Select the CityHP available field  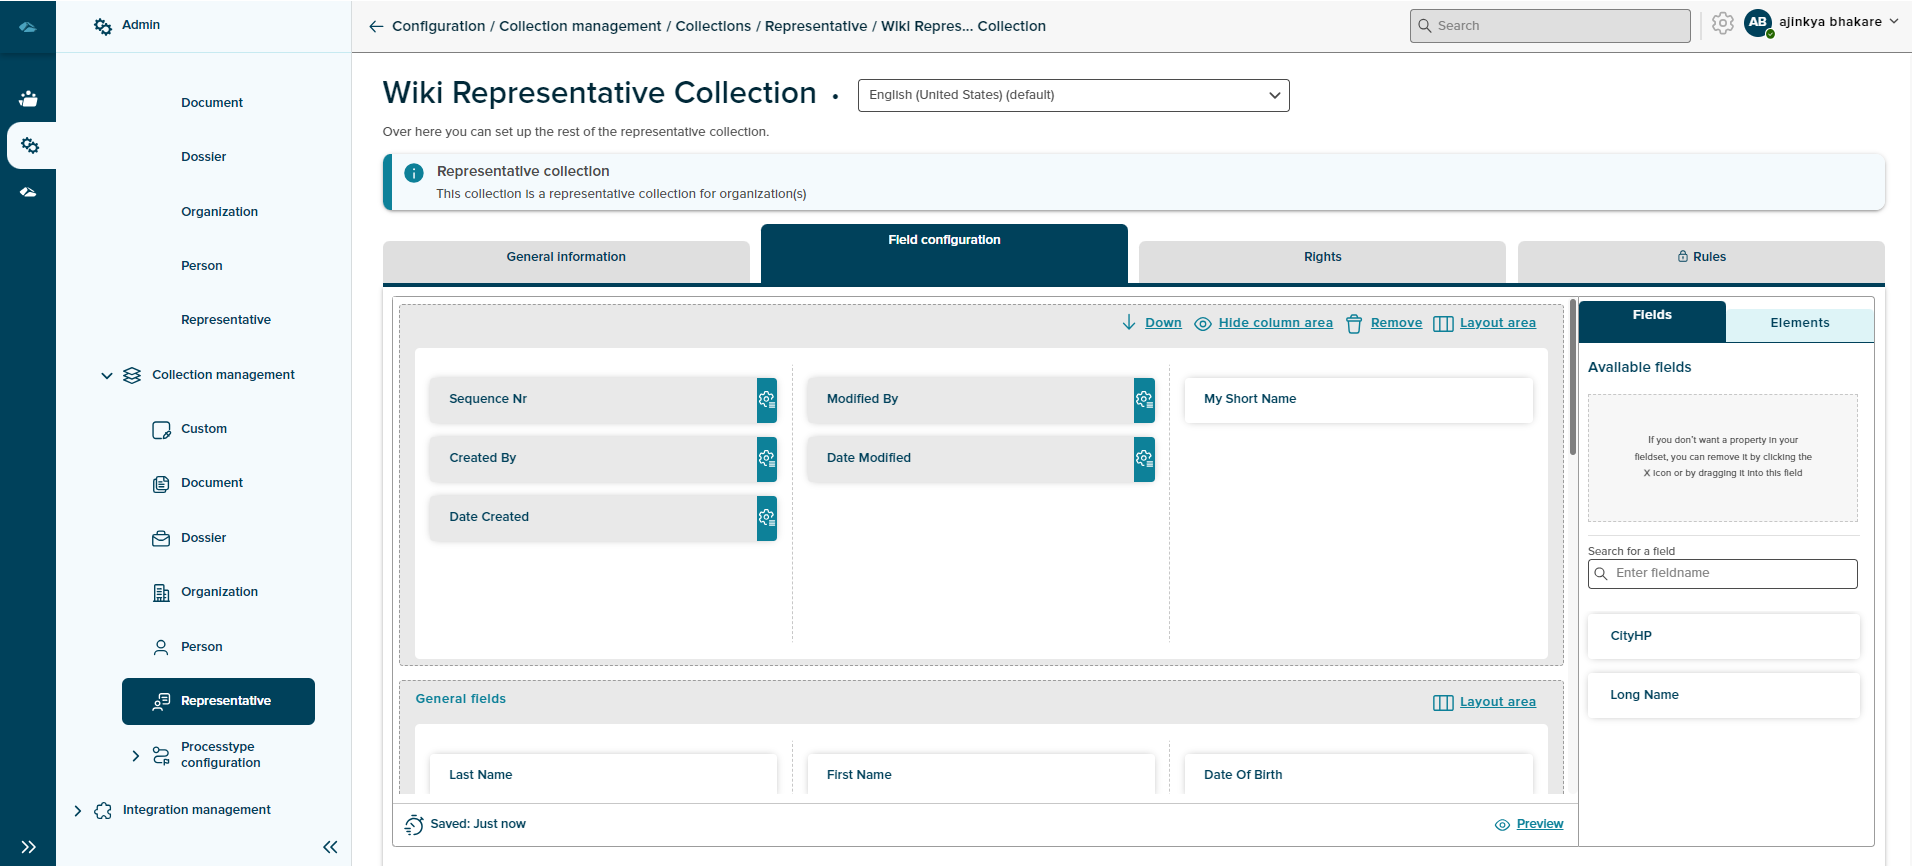[x=1723, y=636]
